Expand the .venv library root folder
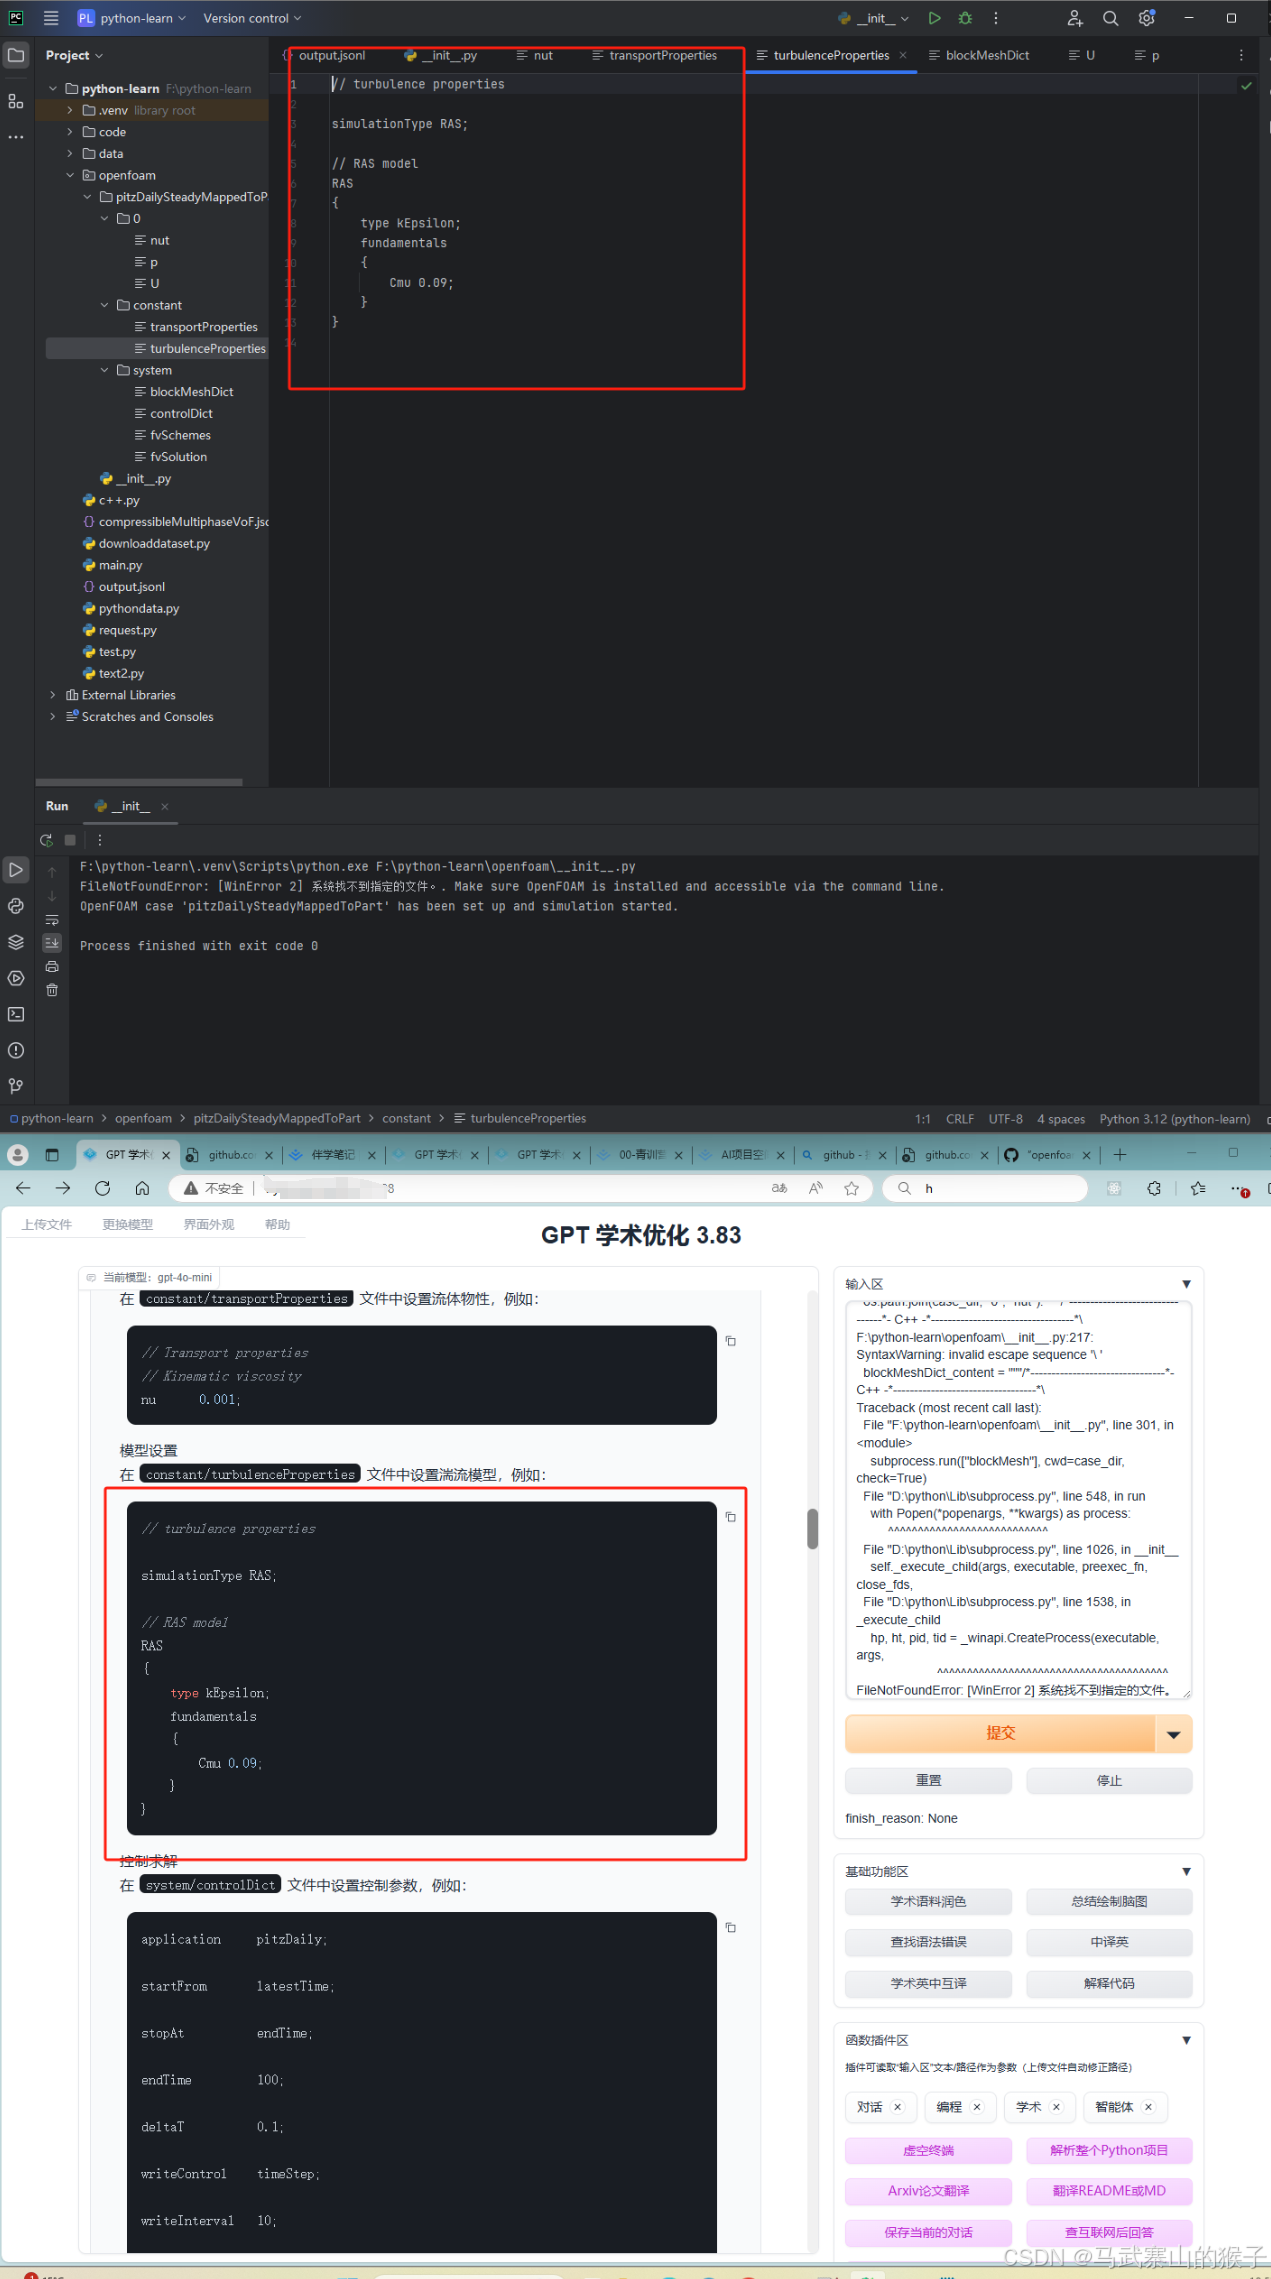This screenshot has width=1271, height=2279. click(70, 110)
